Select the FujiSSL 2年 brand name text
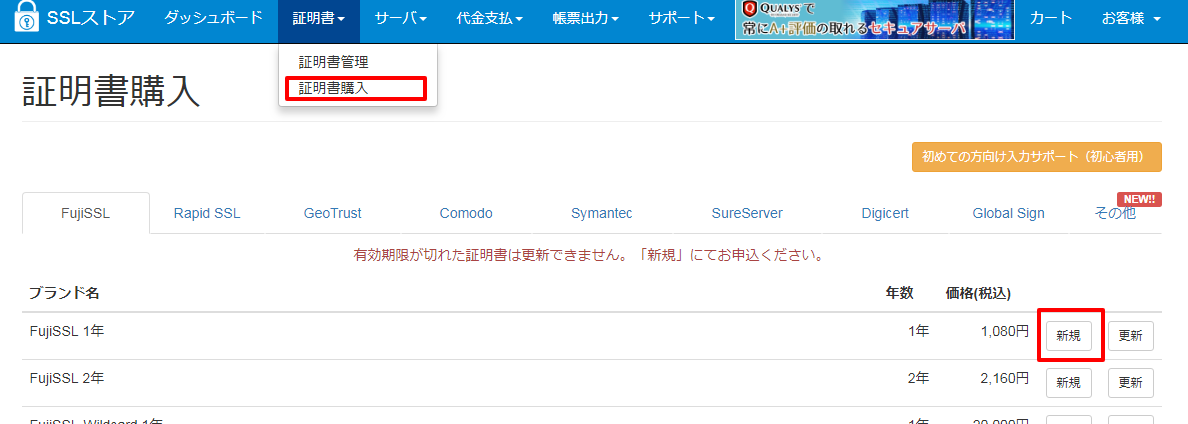 point(67,377)
